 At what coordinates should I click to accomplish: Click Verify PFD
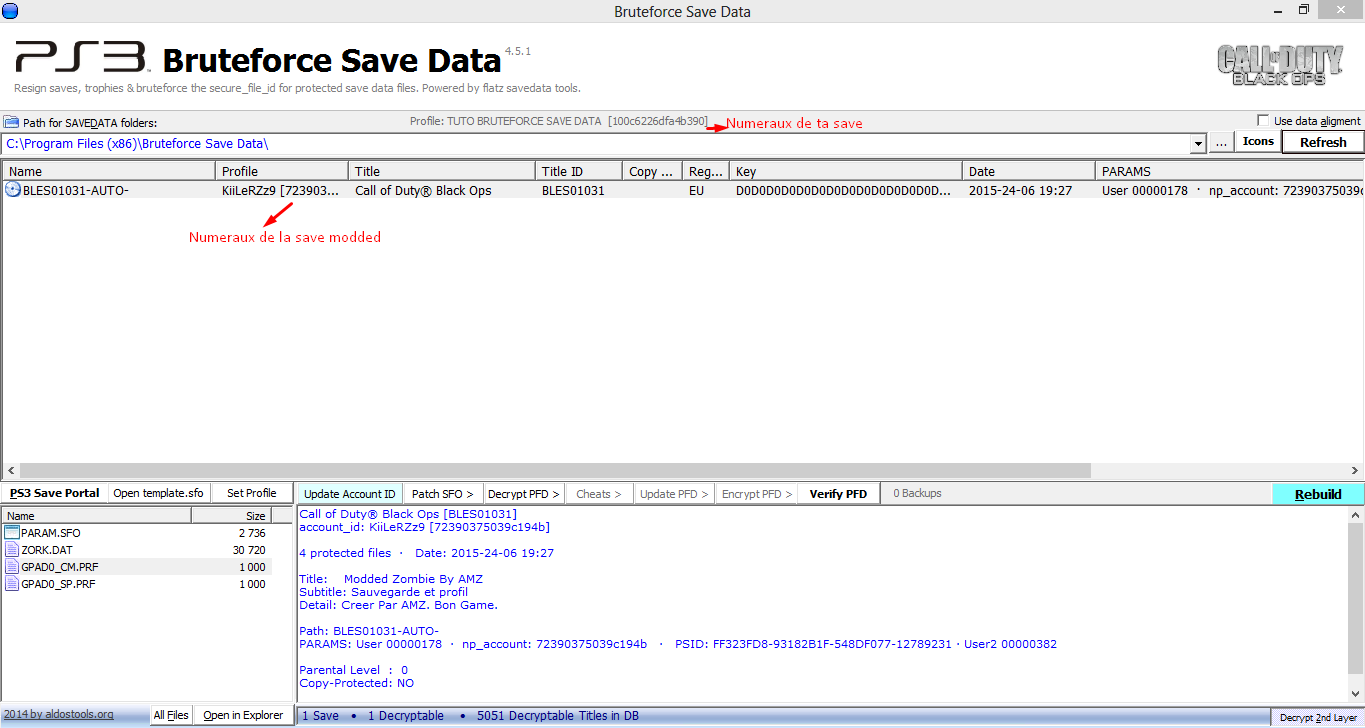point(838,494)
